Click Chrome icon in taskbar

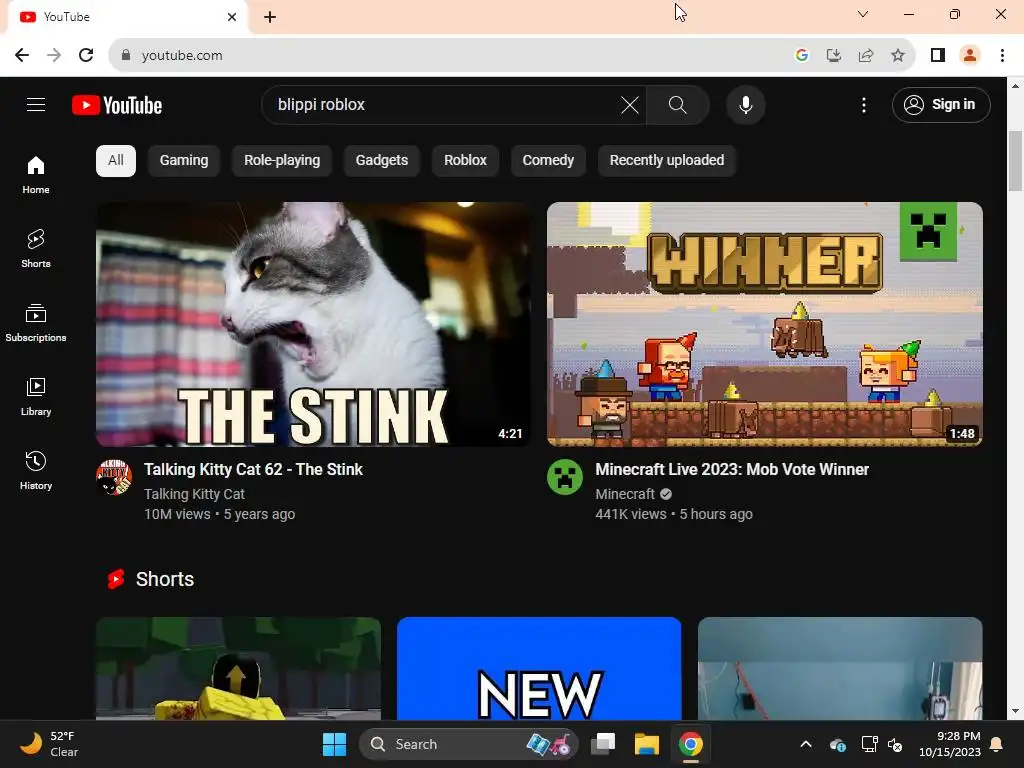[690, 744]
